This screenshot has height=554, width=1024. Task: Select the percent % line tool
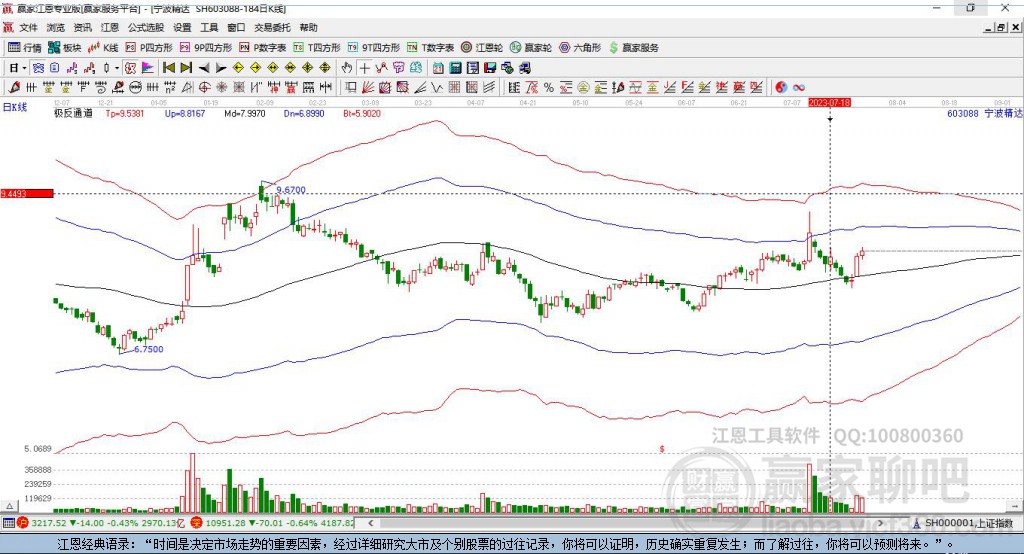[549, 88]
